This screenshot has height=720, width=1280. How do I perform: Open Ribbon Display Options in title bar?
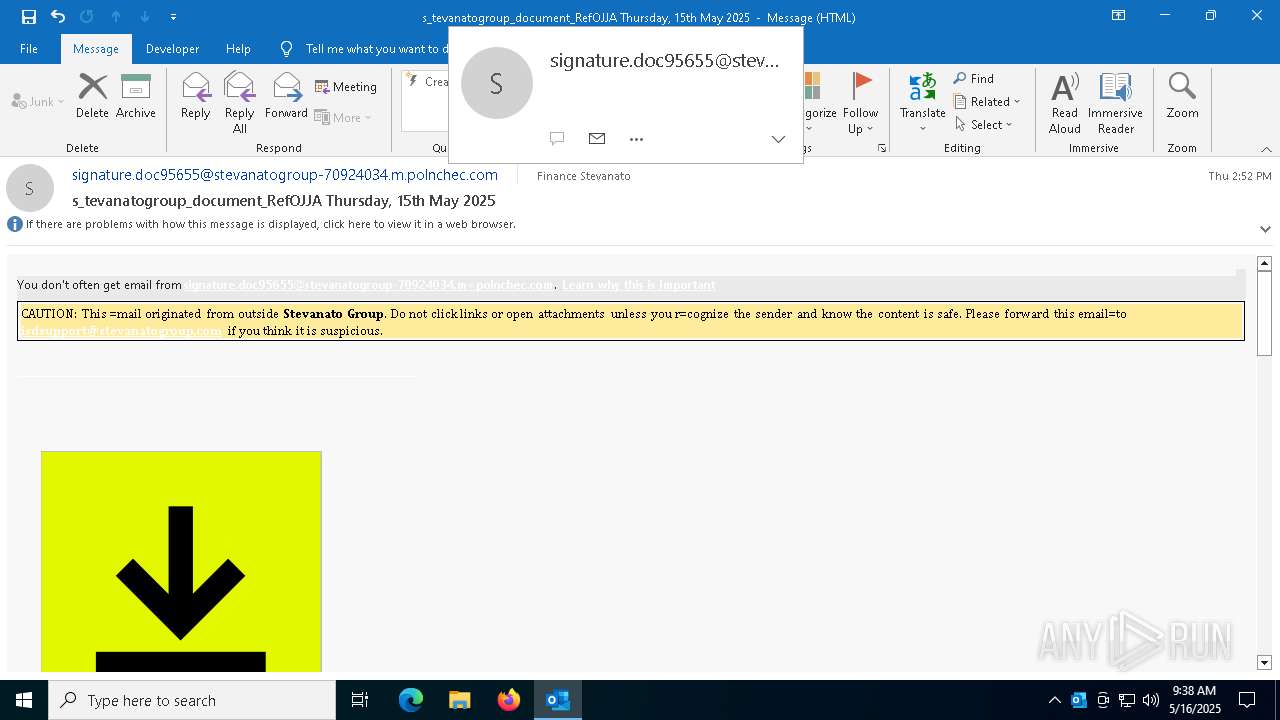[1119, 16]
